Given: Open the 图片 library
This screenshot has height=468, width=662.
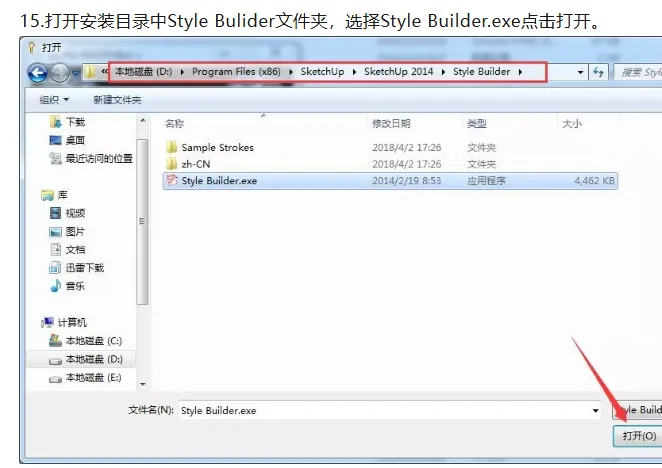Looking at the screenshot, I should (x=75, y=231).
